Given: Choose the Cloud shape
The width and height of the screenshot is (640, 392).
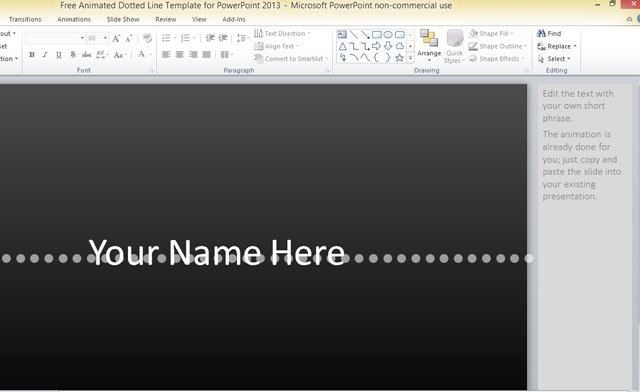Looking at the screenshot, I should (x=400, y=46).
